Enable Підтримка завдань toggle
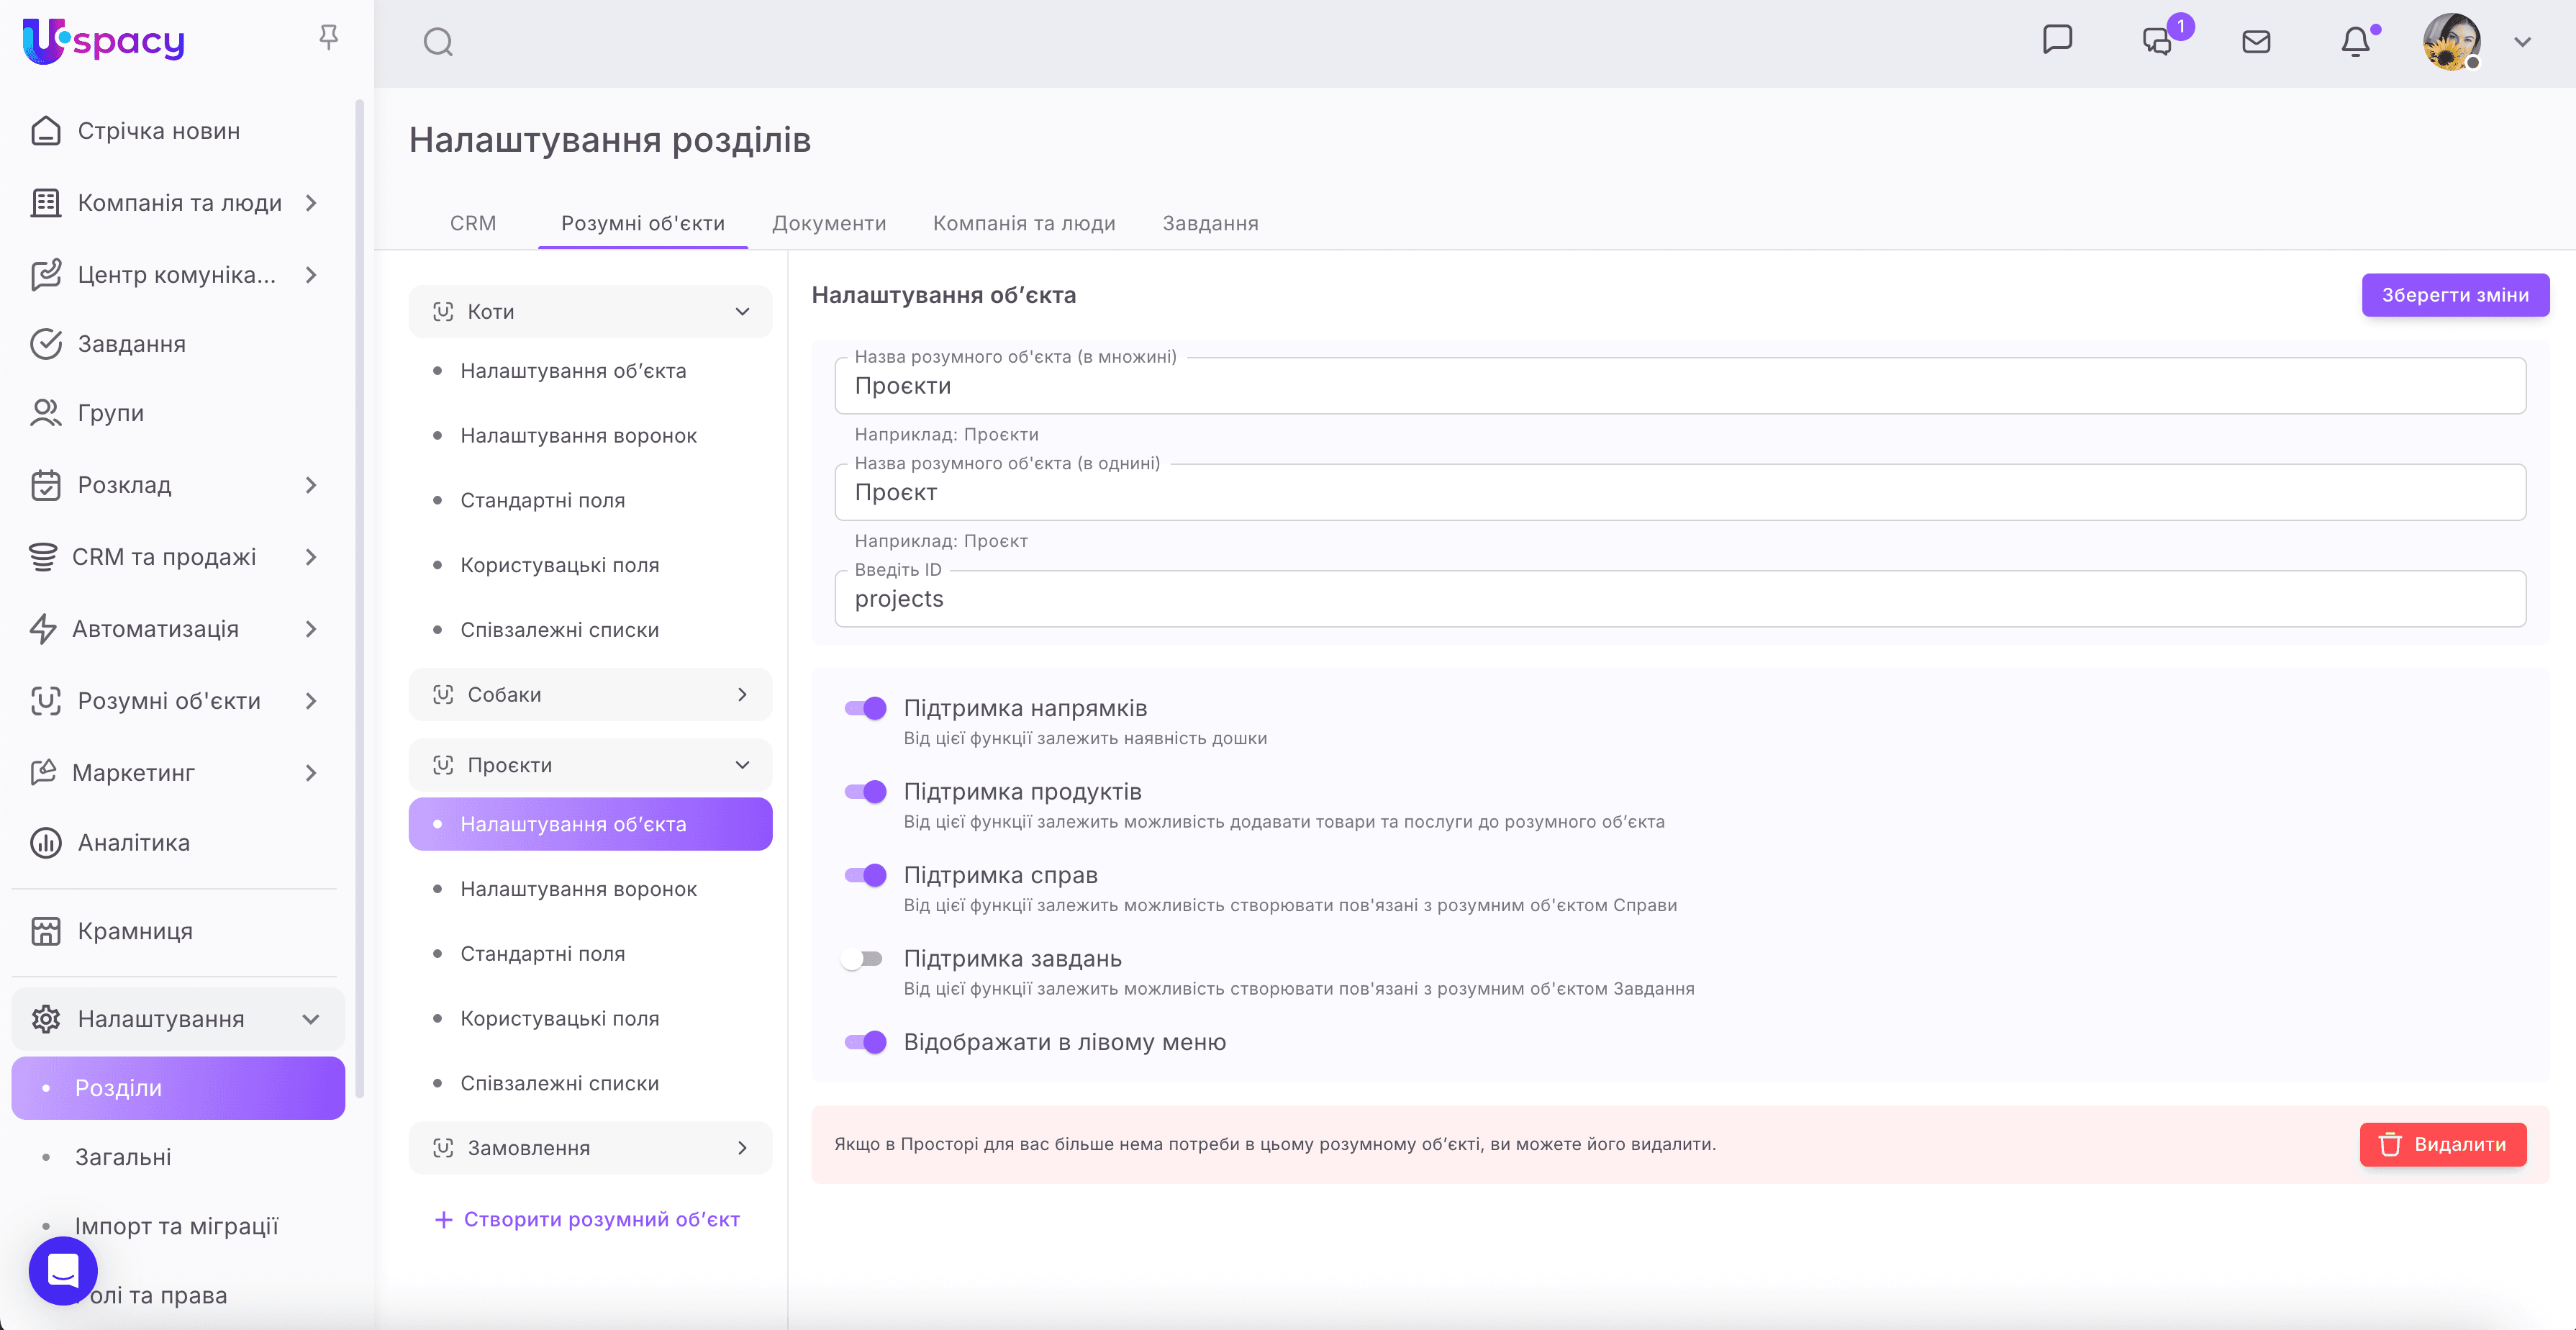The image size is (2576, 1330). pos(863,959)
